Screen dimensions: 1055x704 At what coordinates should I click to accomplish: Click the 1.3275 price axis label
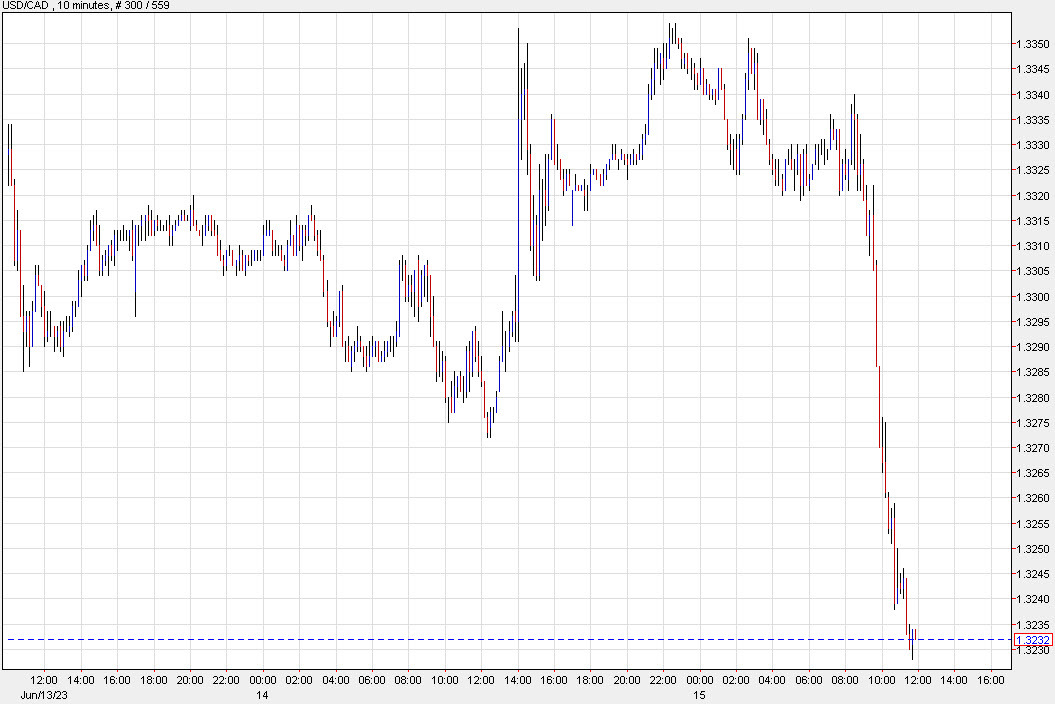pos(1033,423)
